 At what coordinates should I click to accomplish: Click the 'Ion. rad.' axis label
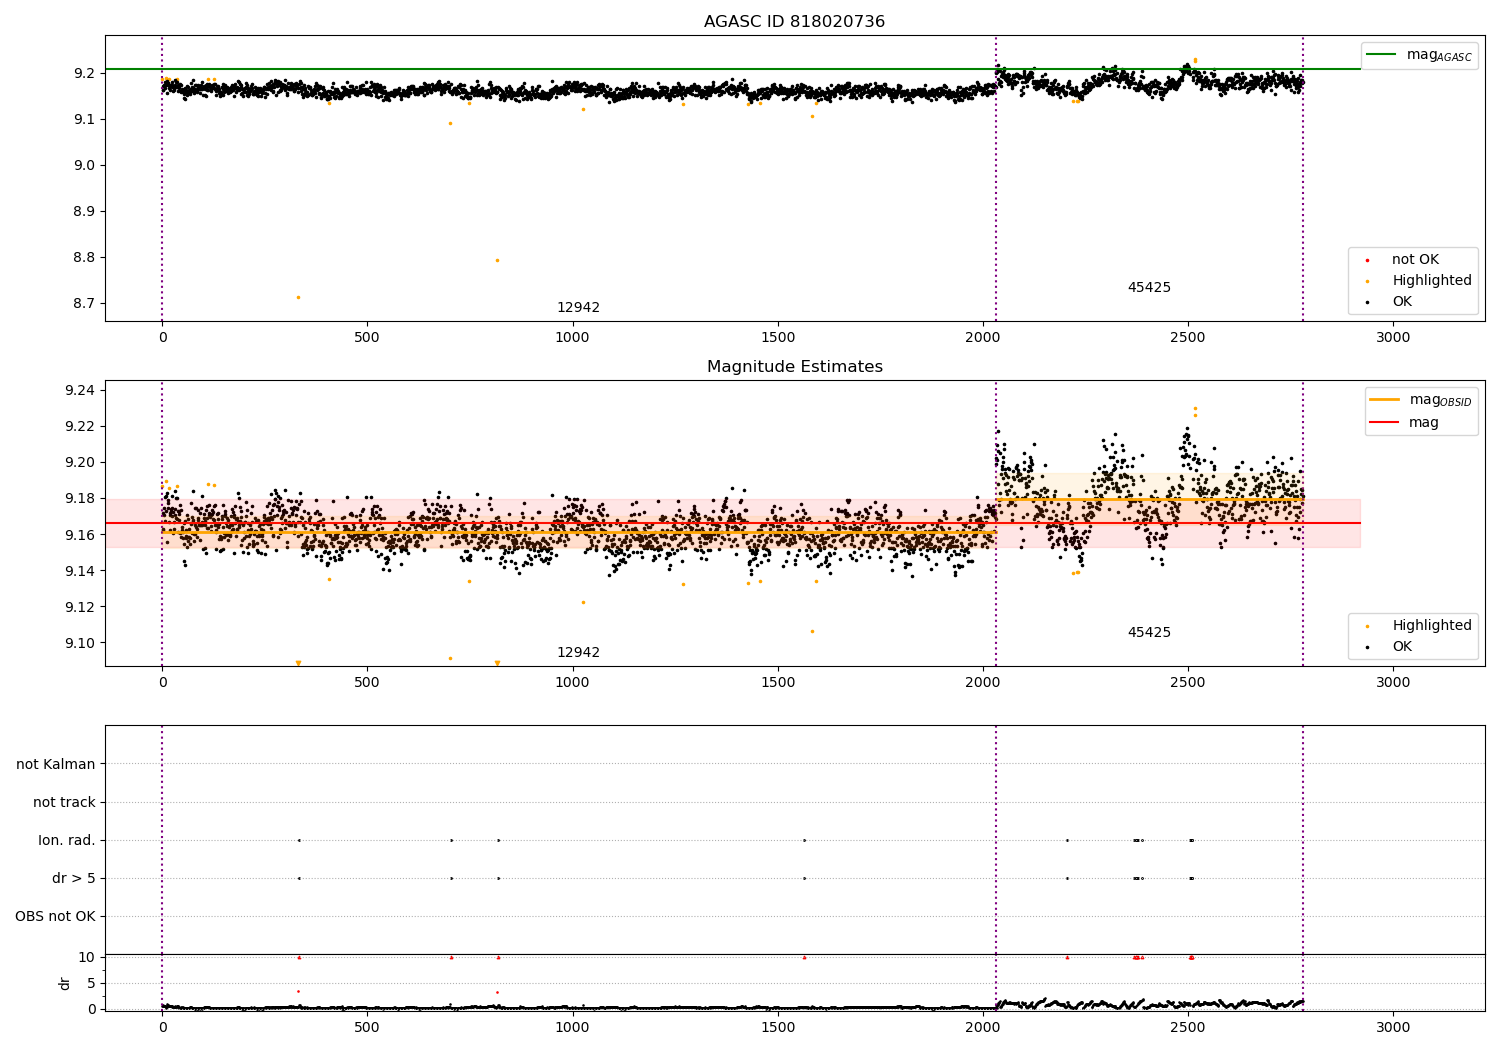pyautogui.click(x=67, y=841)
